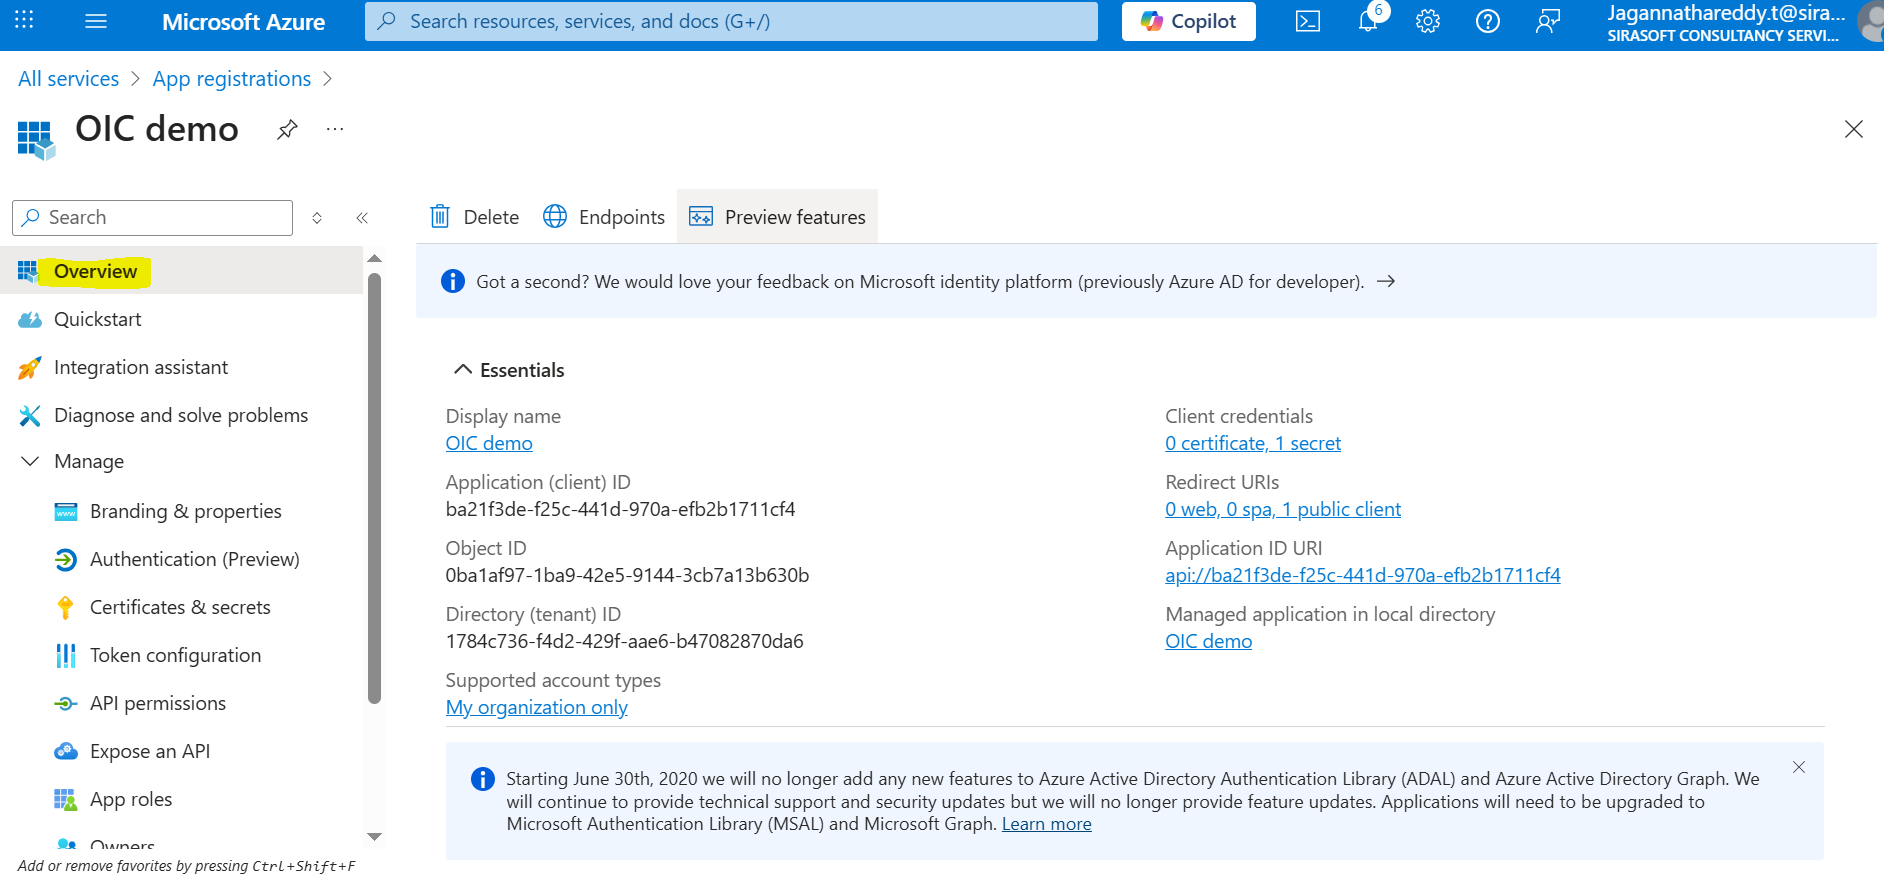Open 0 certificate, 1 secret link
The image size is (1884, 879).
[x=1253, y=443]
